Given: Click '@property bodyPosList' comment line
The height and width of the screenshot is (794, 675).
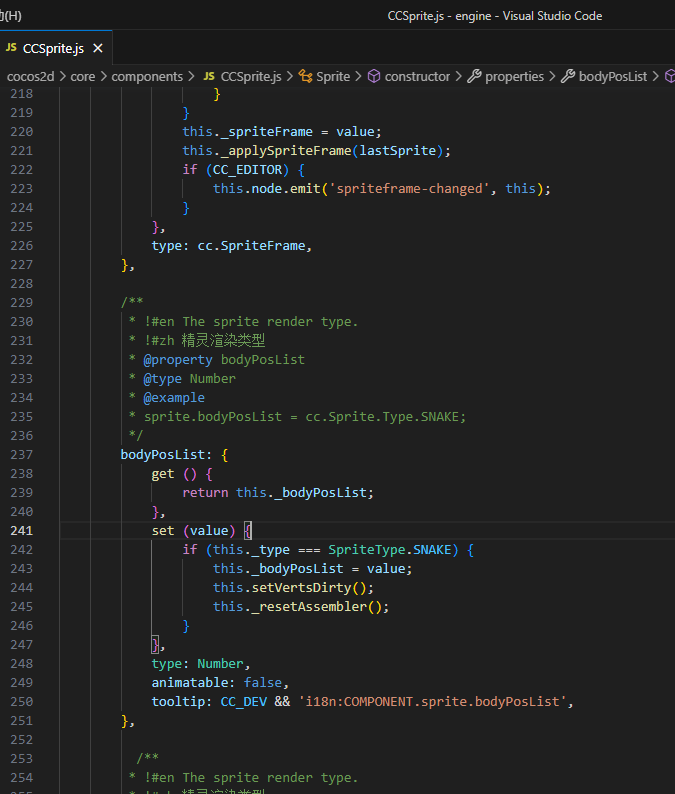Looking at the screenshot, I should (x=224, y=360).
